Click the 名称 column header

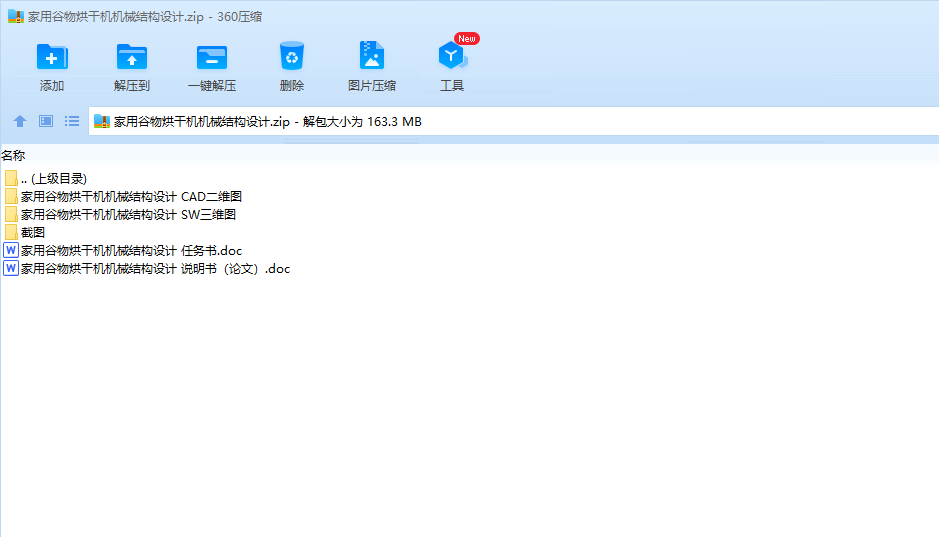[x=13, y=156]
